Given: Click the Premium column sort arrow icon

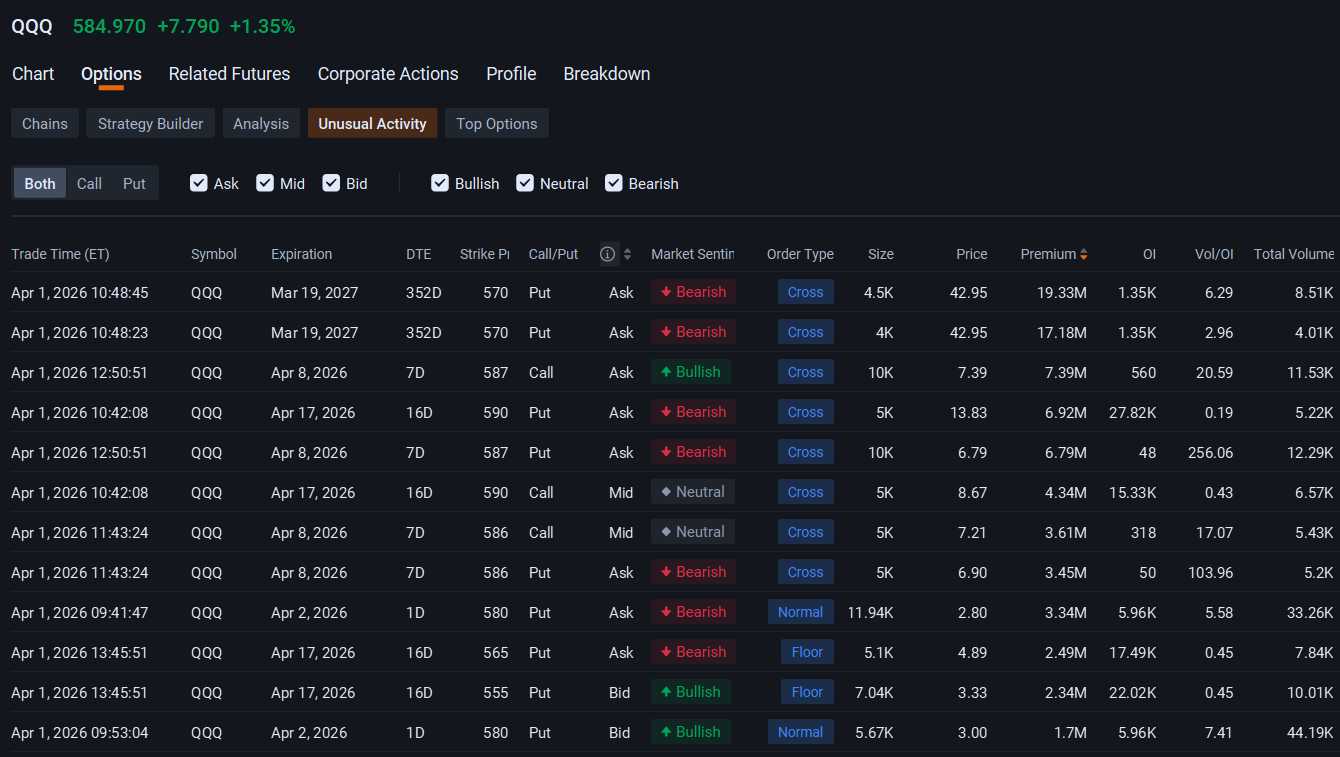Looking at the screenshot, I should pos(1083,254).
